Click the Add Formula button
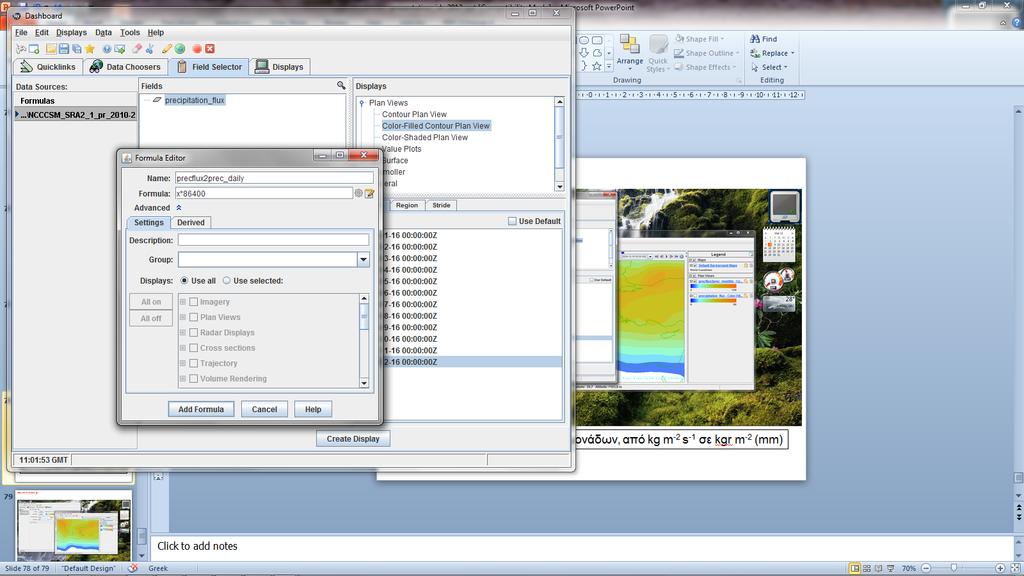Screen dimensions: 1024x576 (x=201, y=409)
